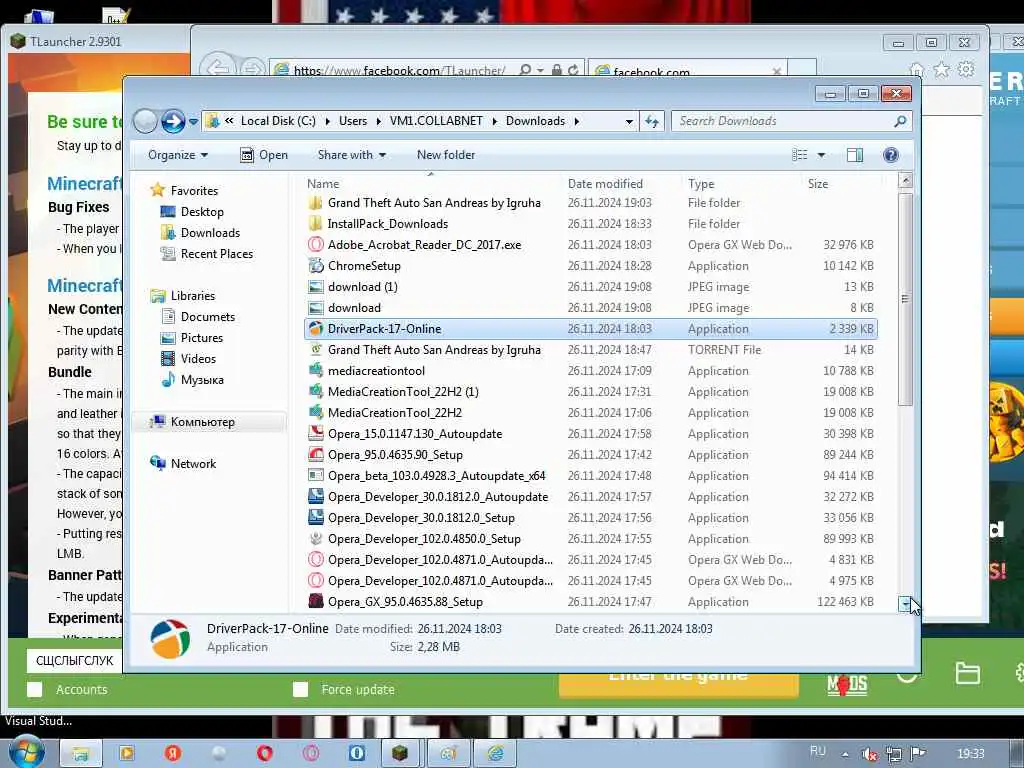Viewport: 1024px width, 768px height.
Task: Select DriverPack-17-Online application icon
Action: click(315, 328)
